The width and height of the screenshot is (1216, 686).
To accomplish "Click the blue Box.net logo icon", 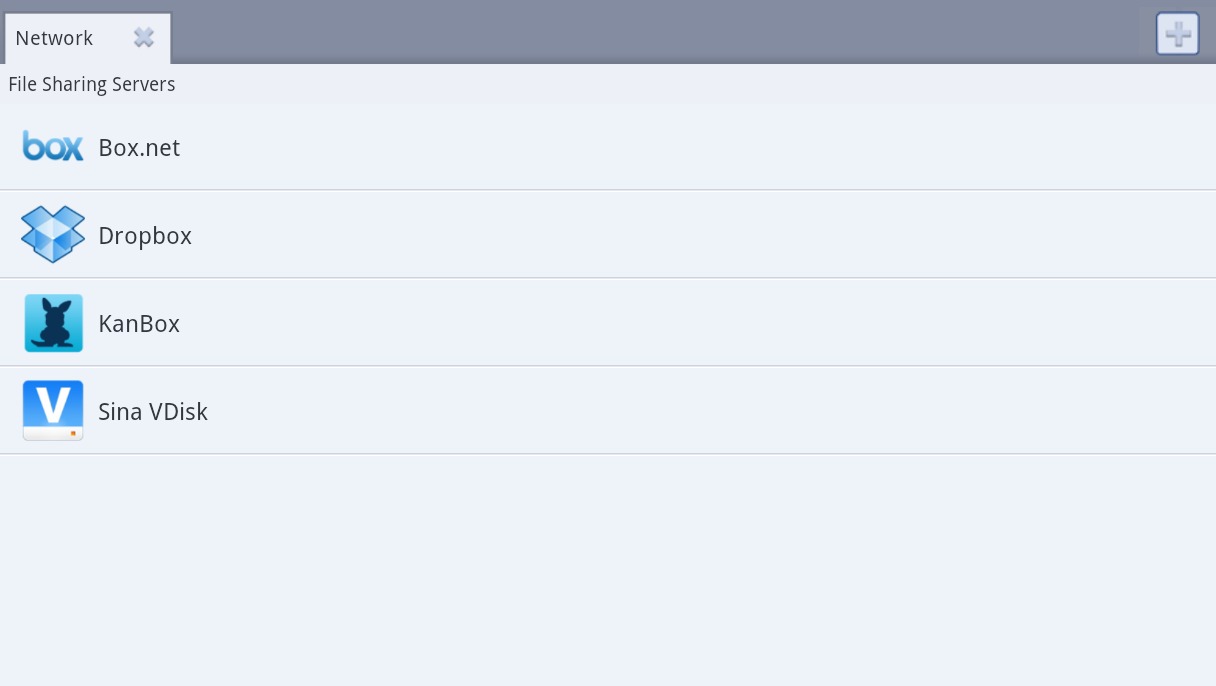I will coord(53,146).
